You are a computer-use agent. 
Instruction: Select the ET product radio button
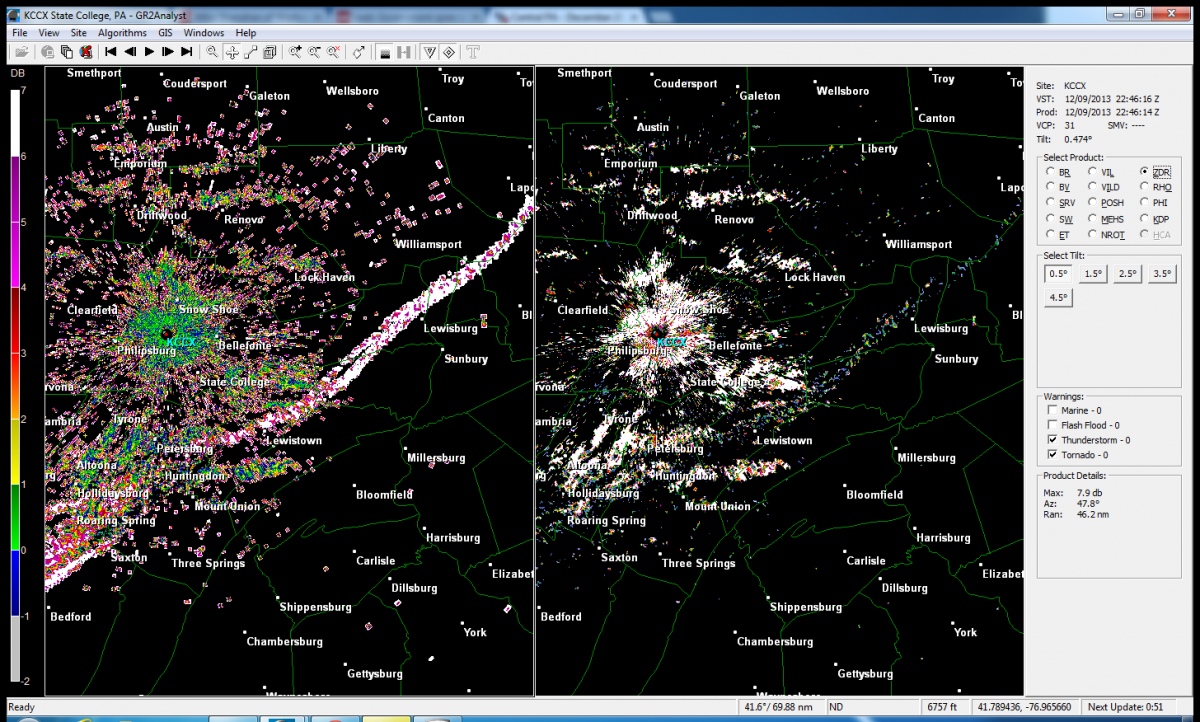pyautogui.click(x=1049, y=234)
